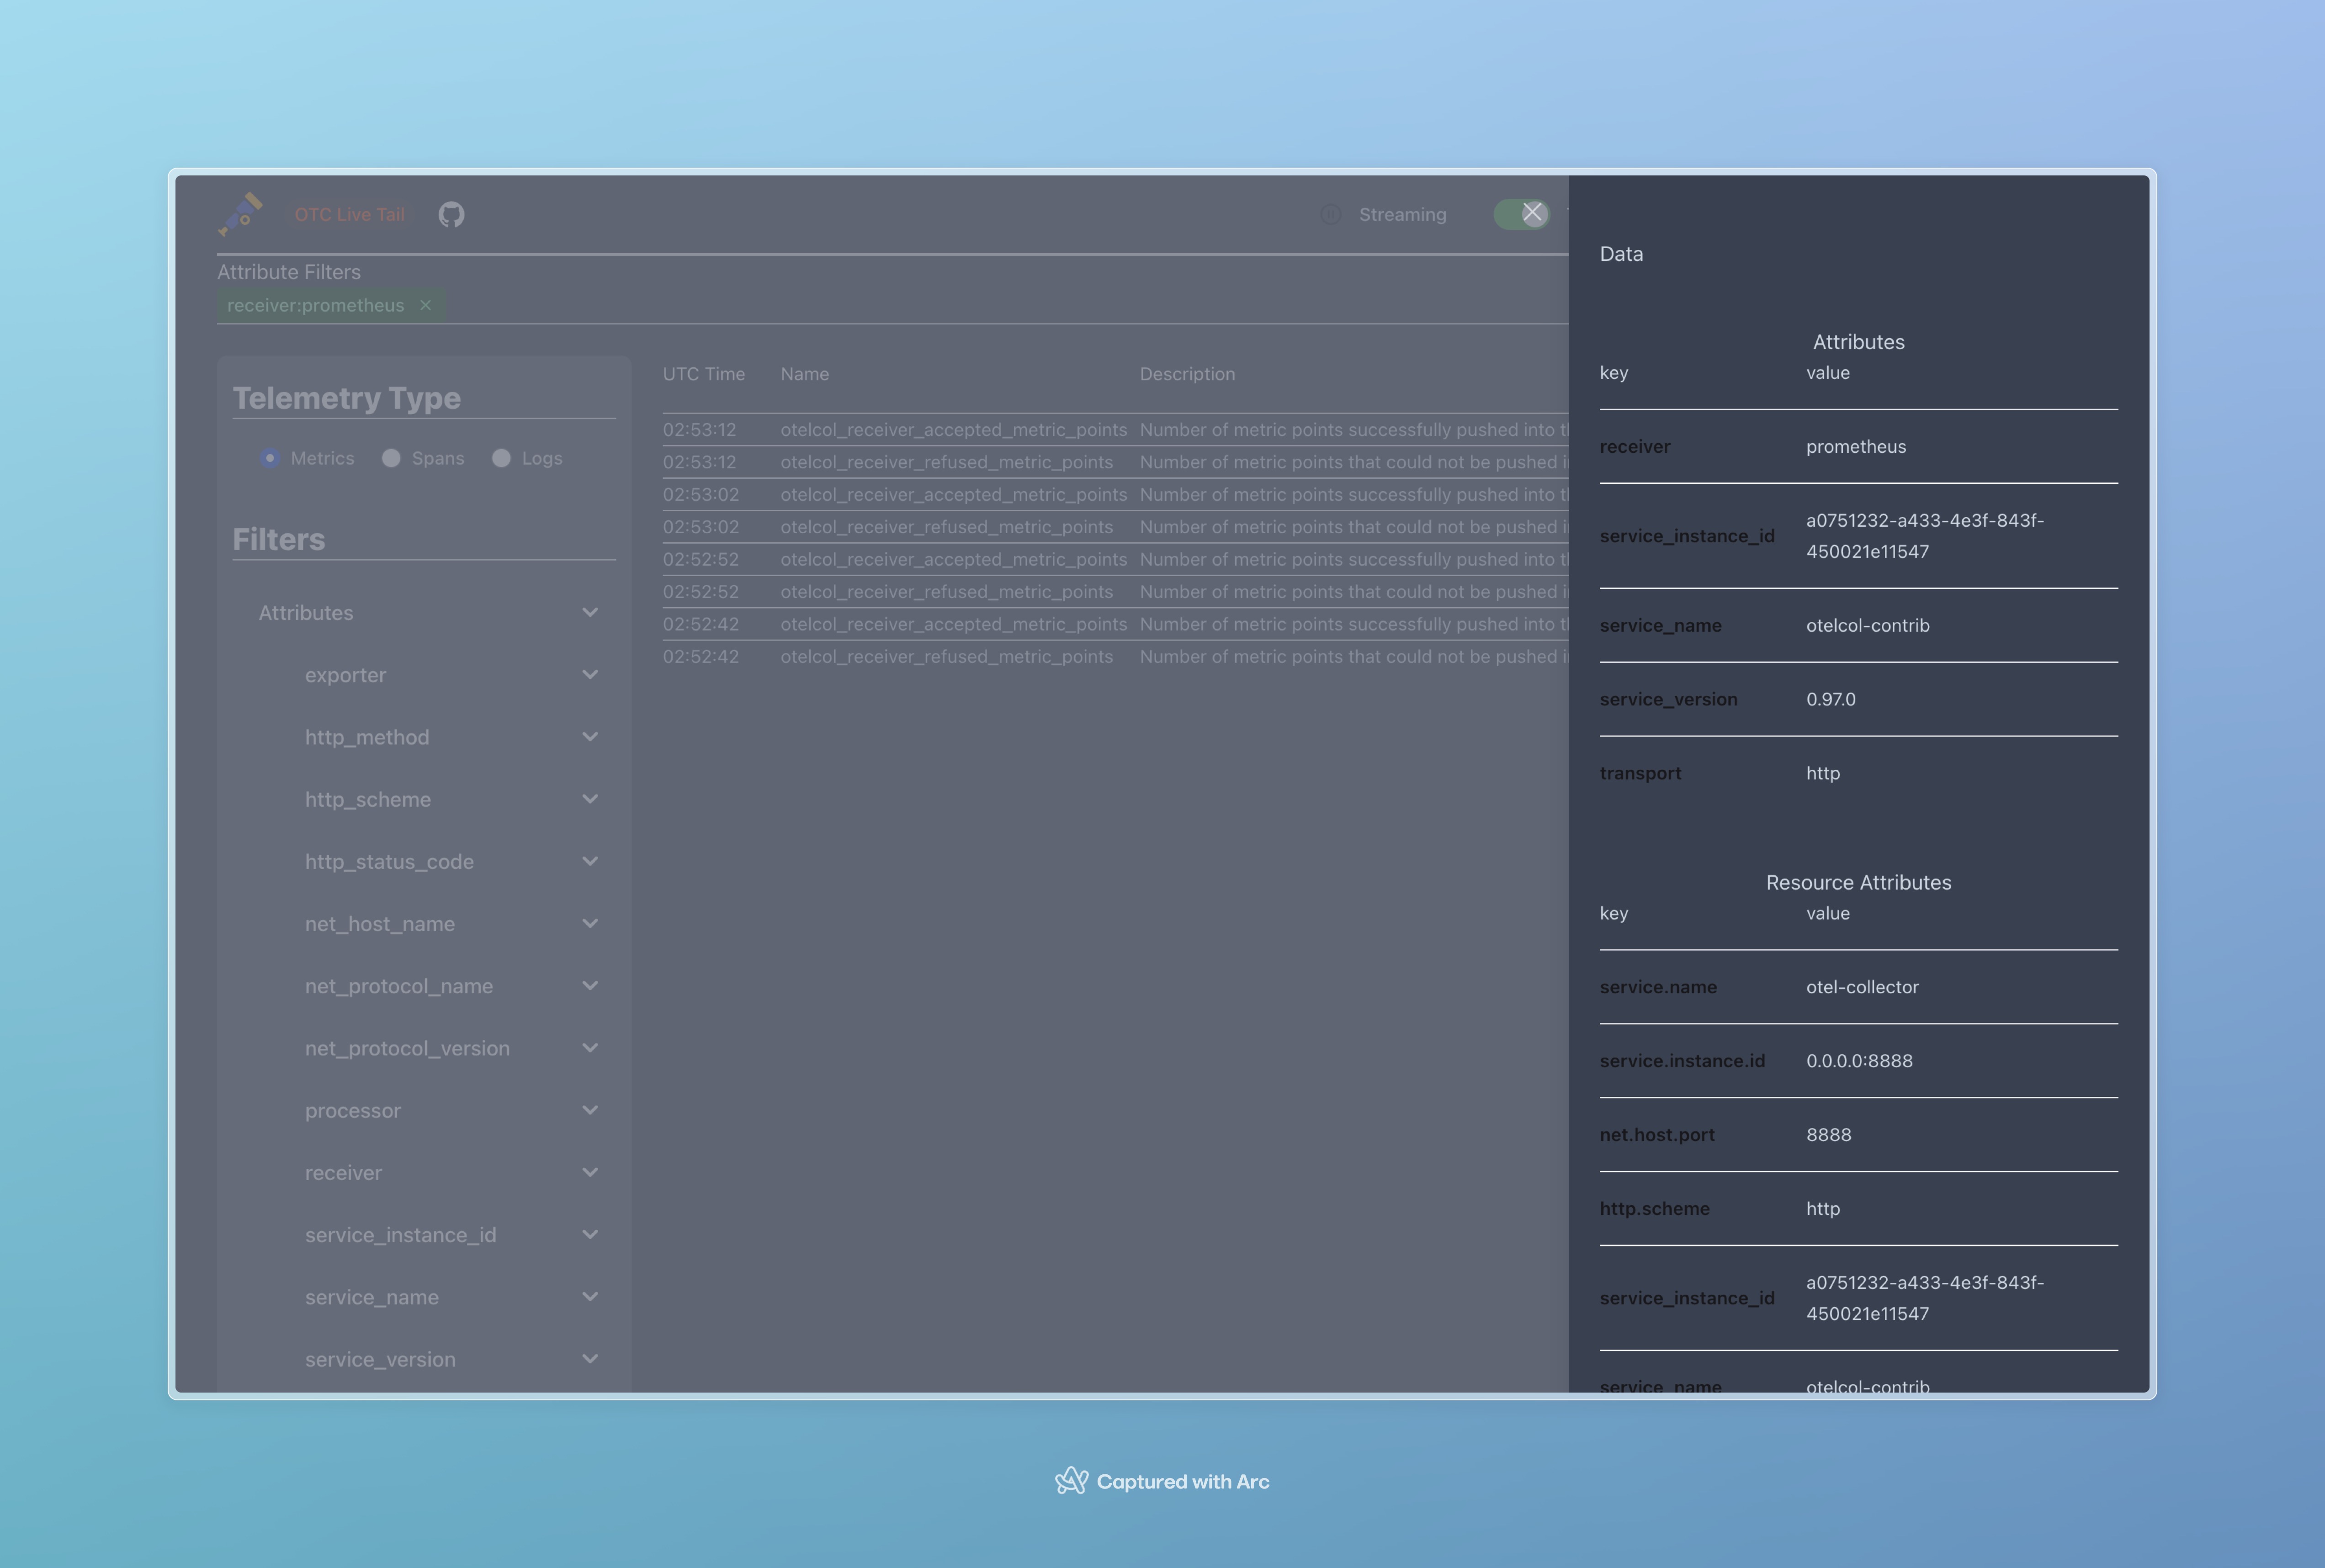
Task: Toggle the streaming switch
Action: click(x=1521, y=214)
